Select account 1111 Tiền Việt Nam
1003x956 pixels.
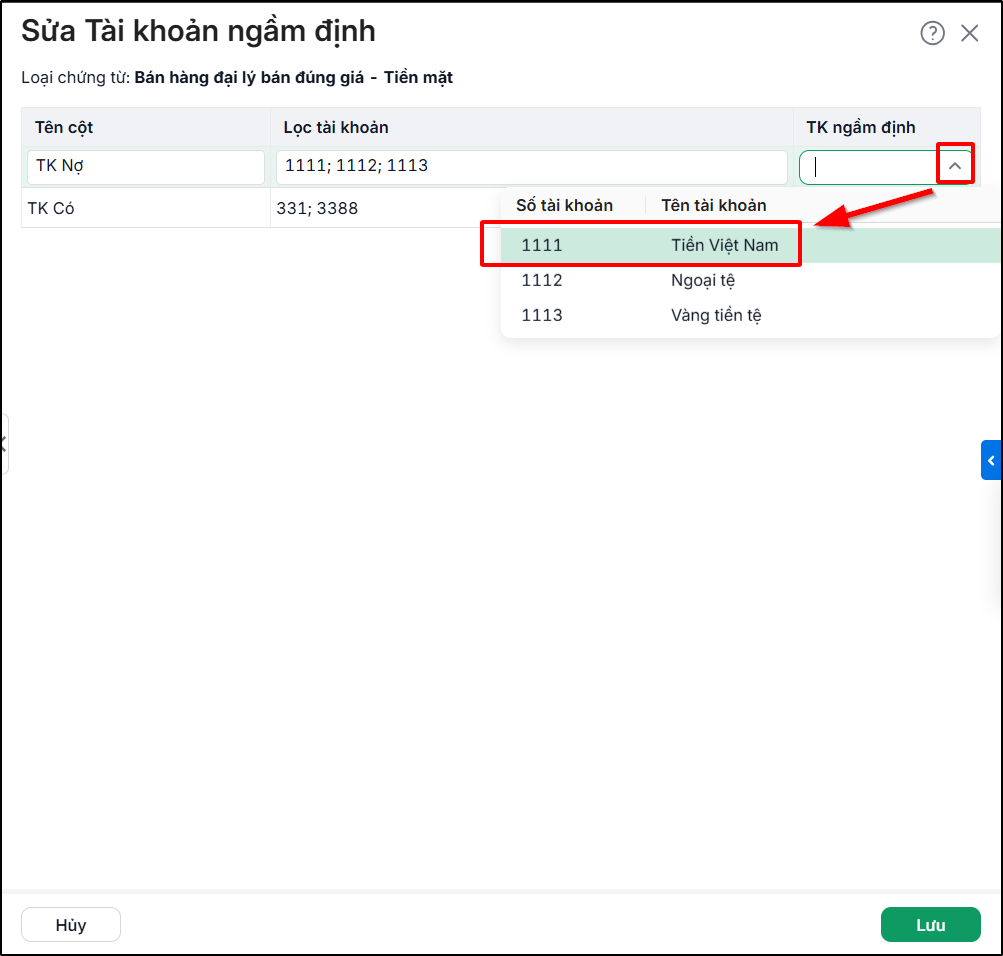coord(750,245)
